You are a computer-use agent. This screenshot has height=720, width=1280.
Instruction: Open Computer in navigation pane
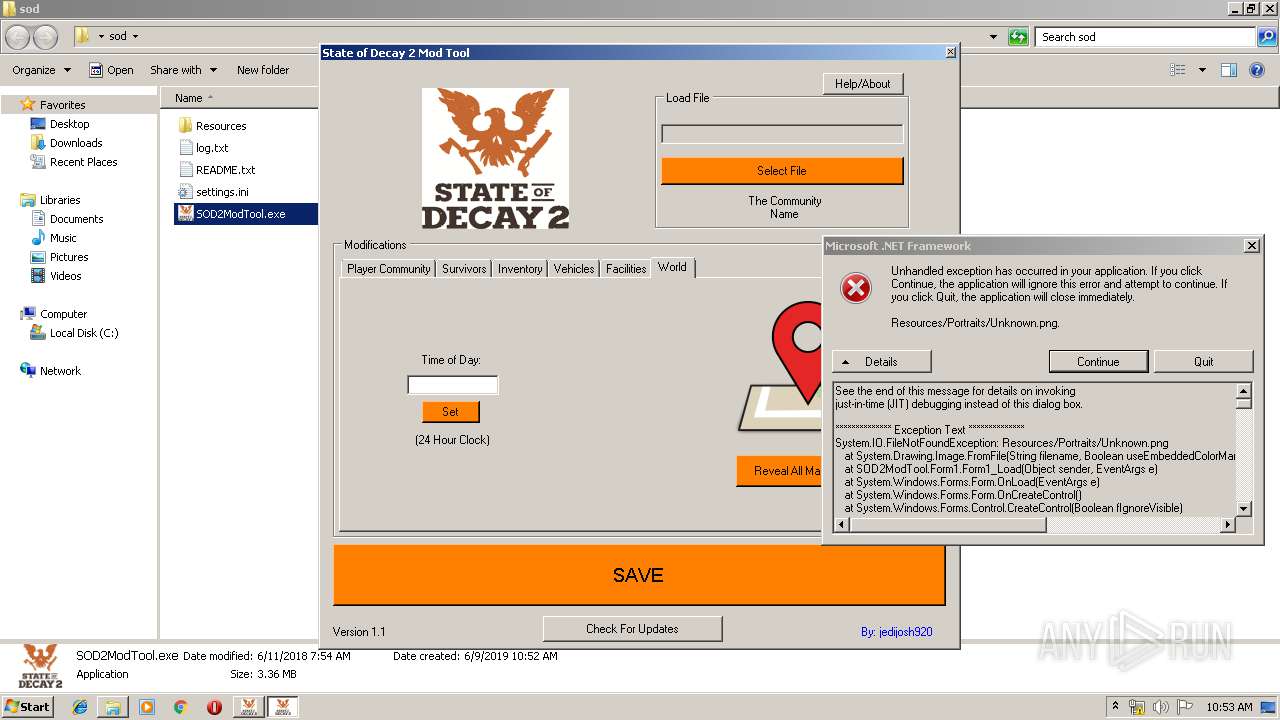(63, 314)
